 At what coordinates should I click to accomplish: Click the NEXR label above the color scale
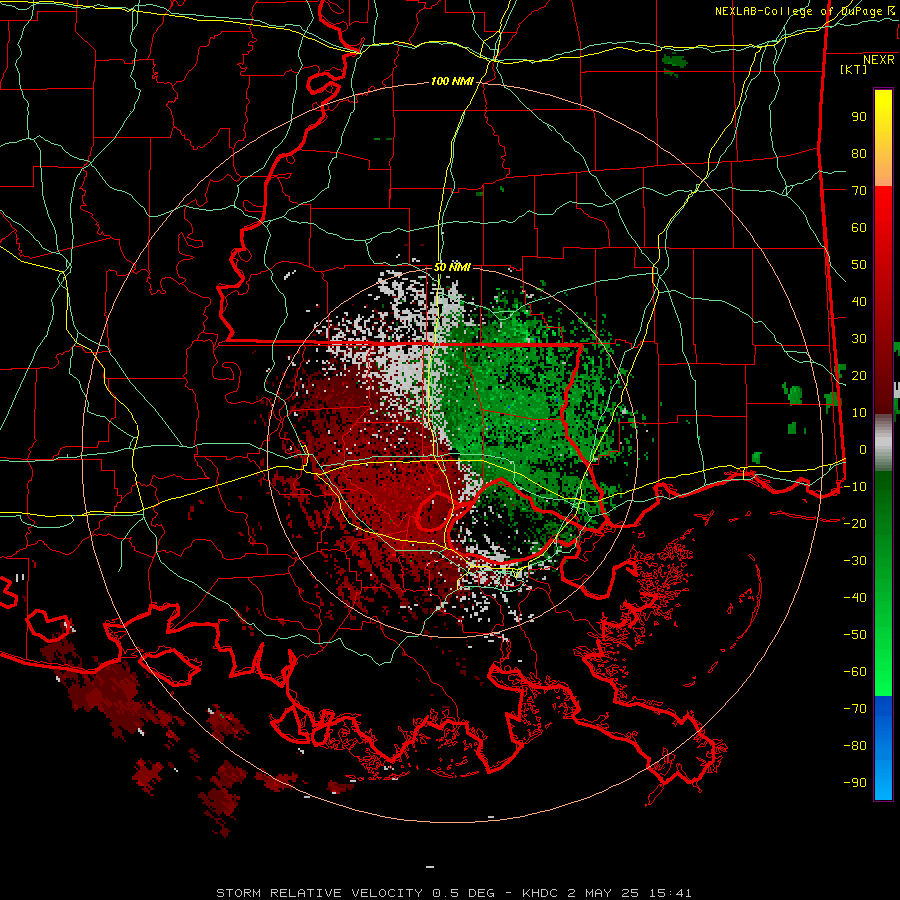(x=879, y=60)
